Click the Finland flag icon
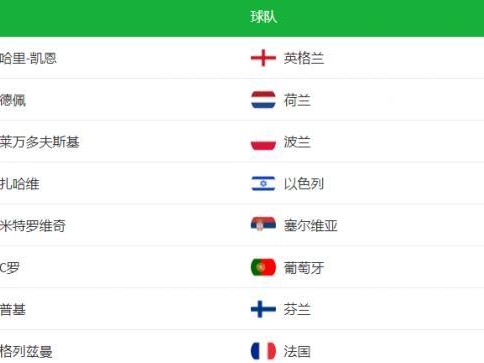 click(x=263, y=309)
